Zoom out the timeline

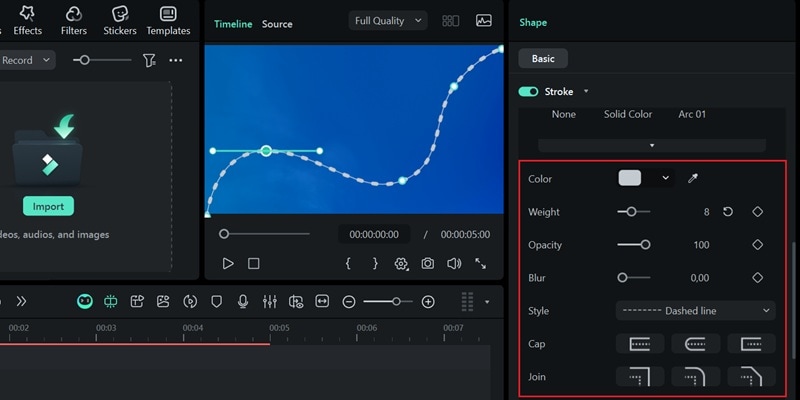pyautogui.click(x=348, y=302)
